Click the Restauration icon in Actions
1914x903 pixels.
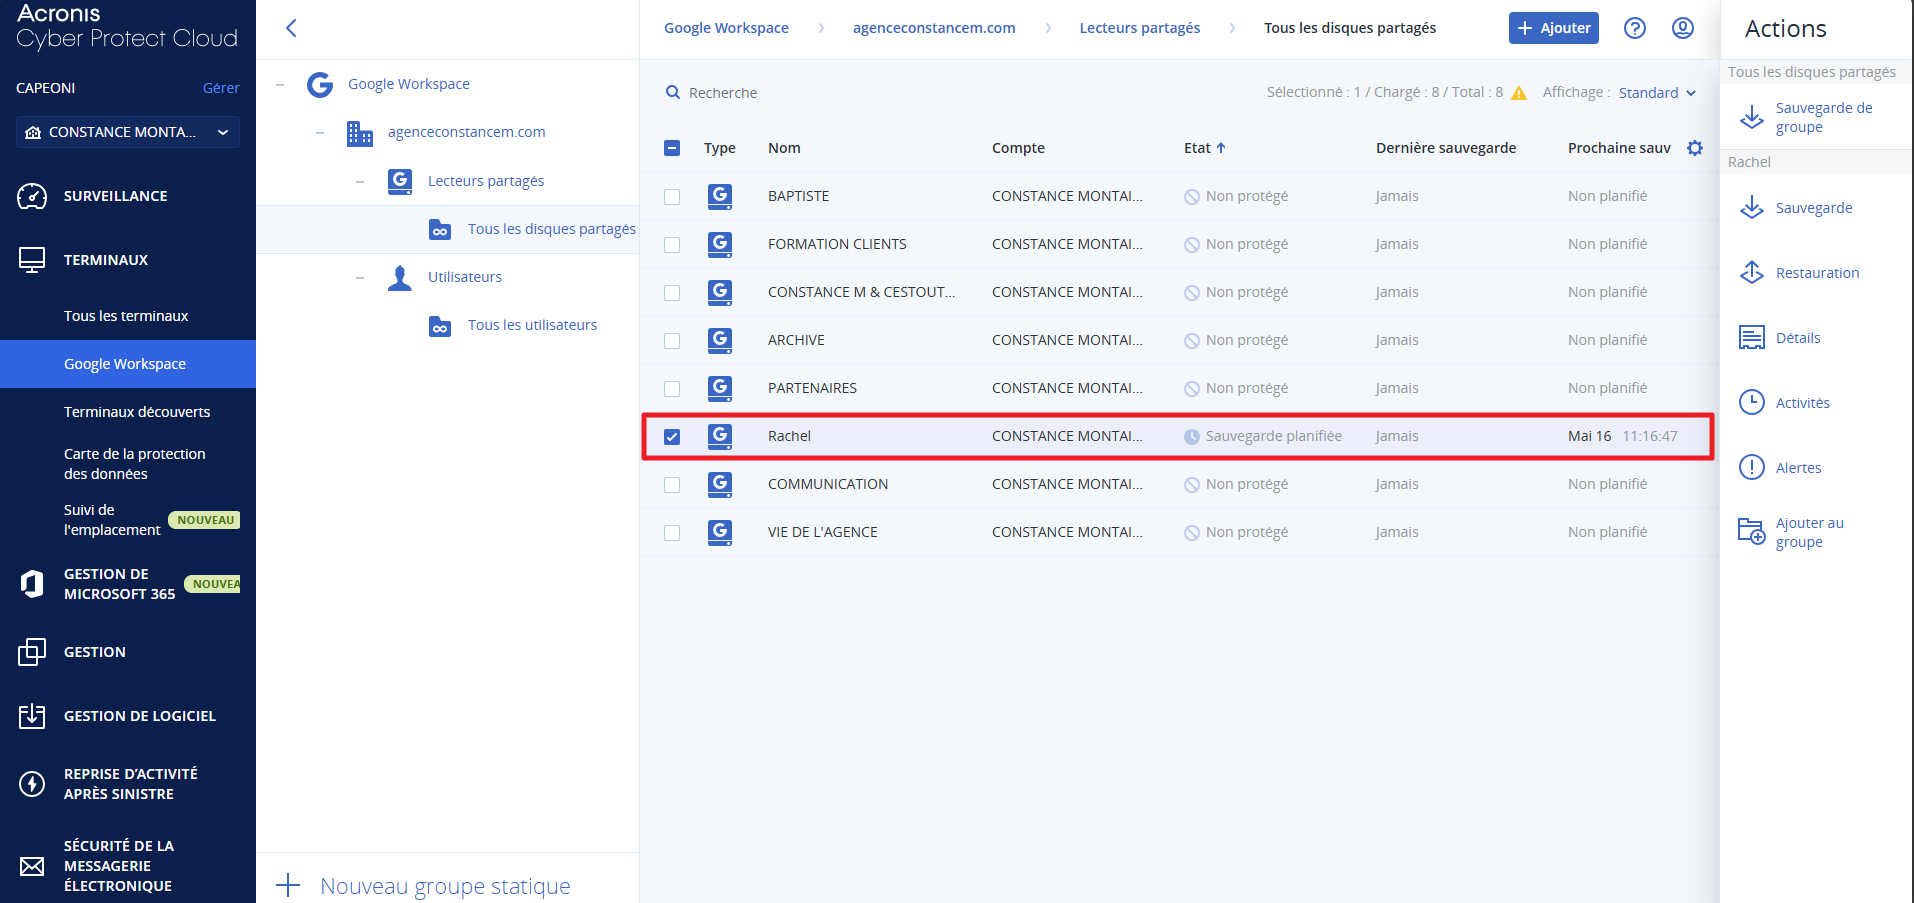point(1752,272)
